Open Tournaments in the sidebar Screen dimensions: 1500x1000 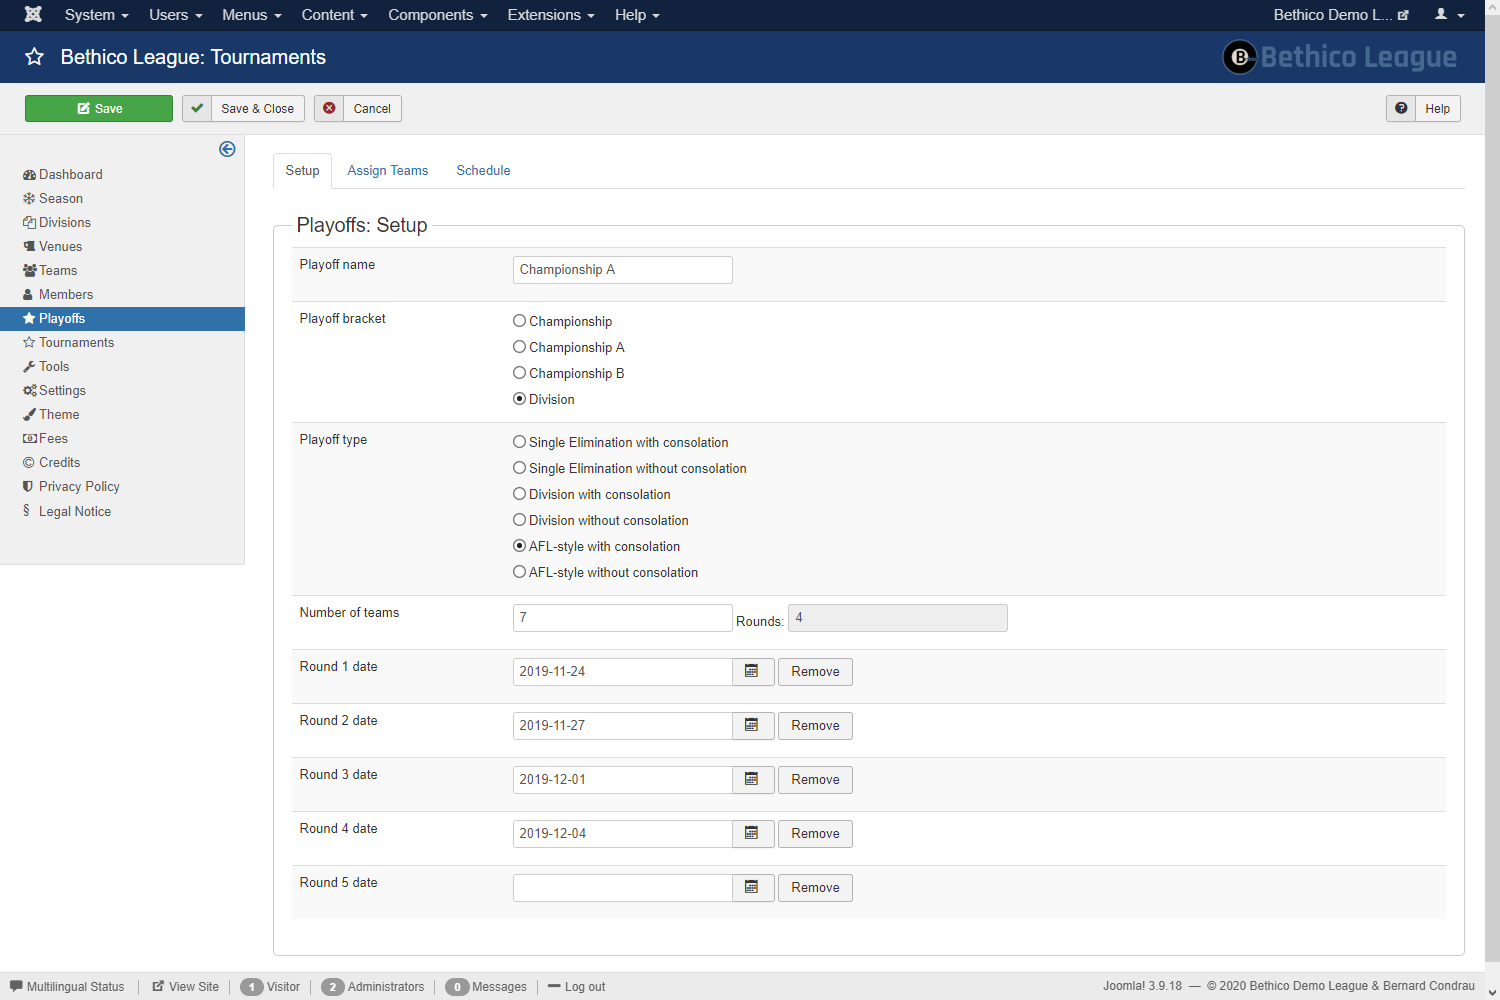[x=76, y=342]
